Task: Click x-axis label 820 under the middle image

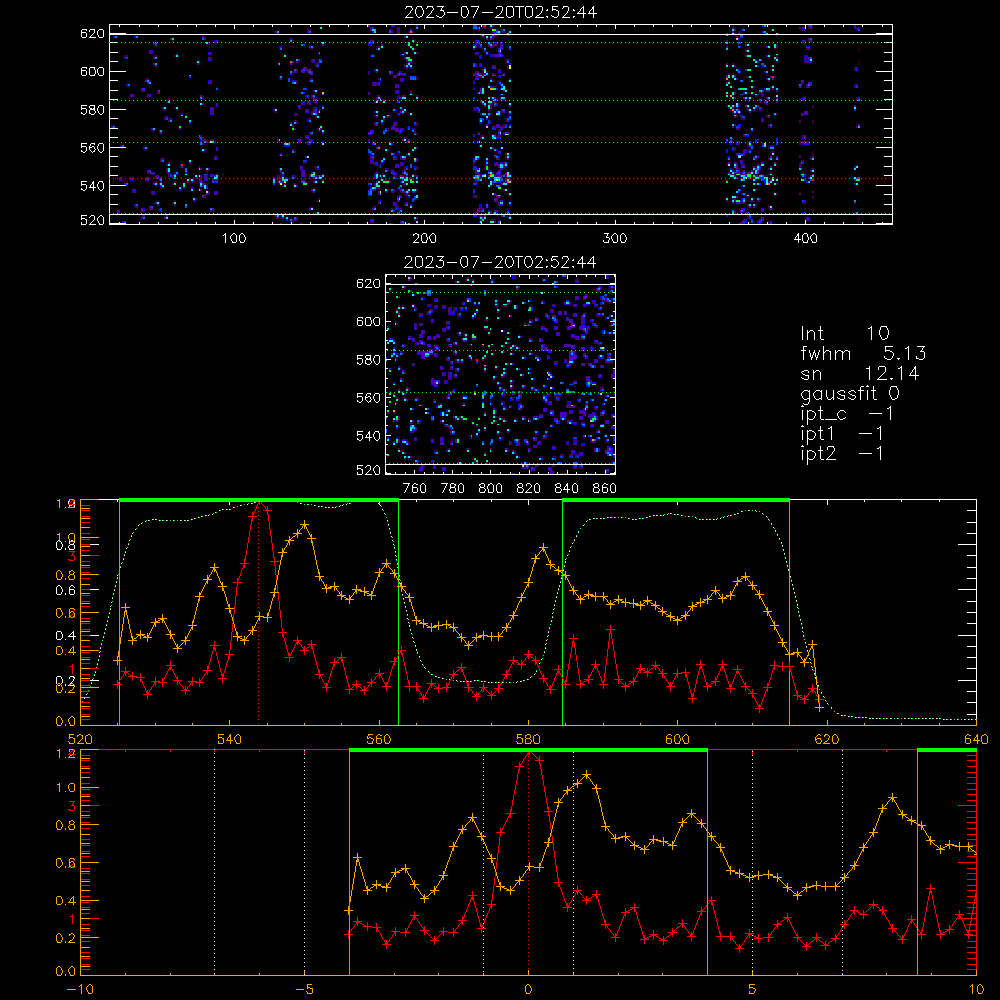Action: (529, 489)
